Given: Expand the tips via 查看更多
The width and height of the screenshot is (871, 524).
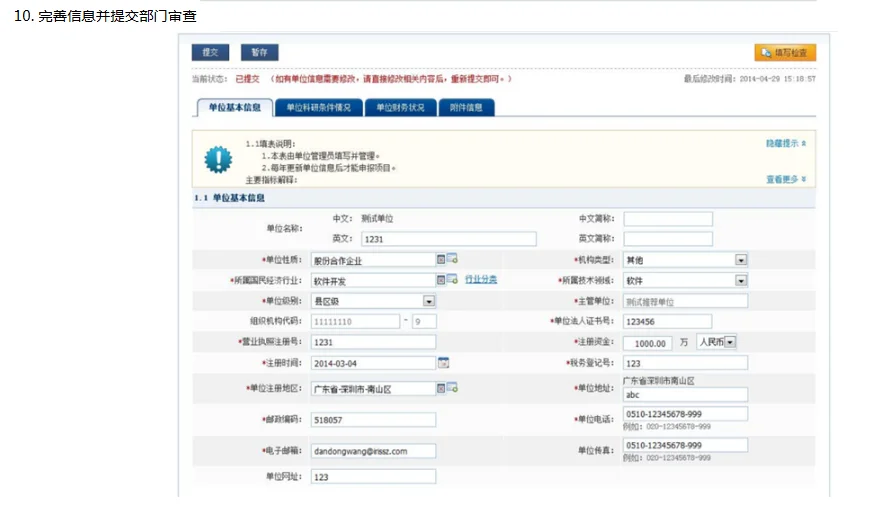Looking at the screenshot, I should (x=786, y=179).
